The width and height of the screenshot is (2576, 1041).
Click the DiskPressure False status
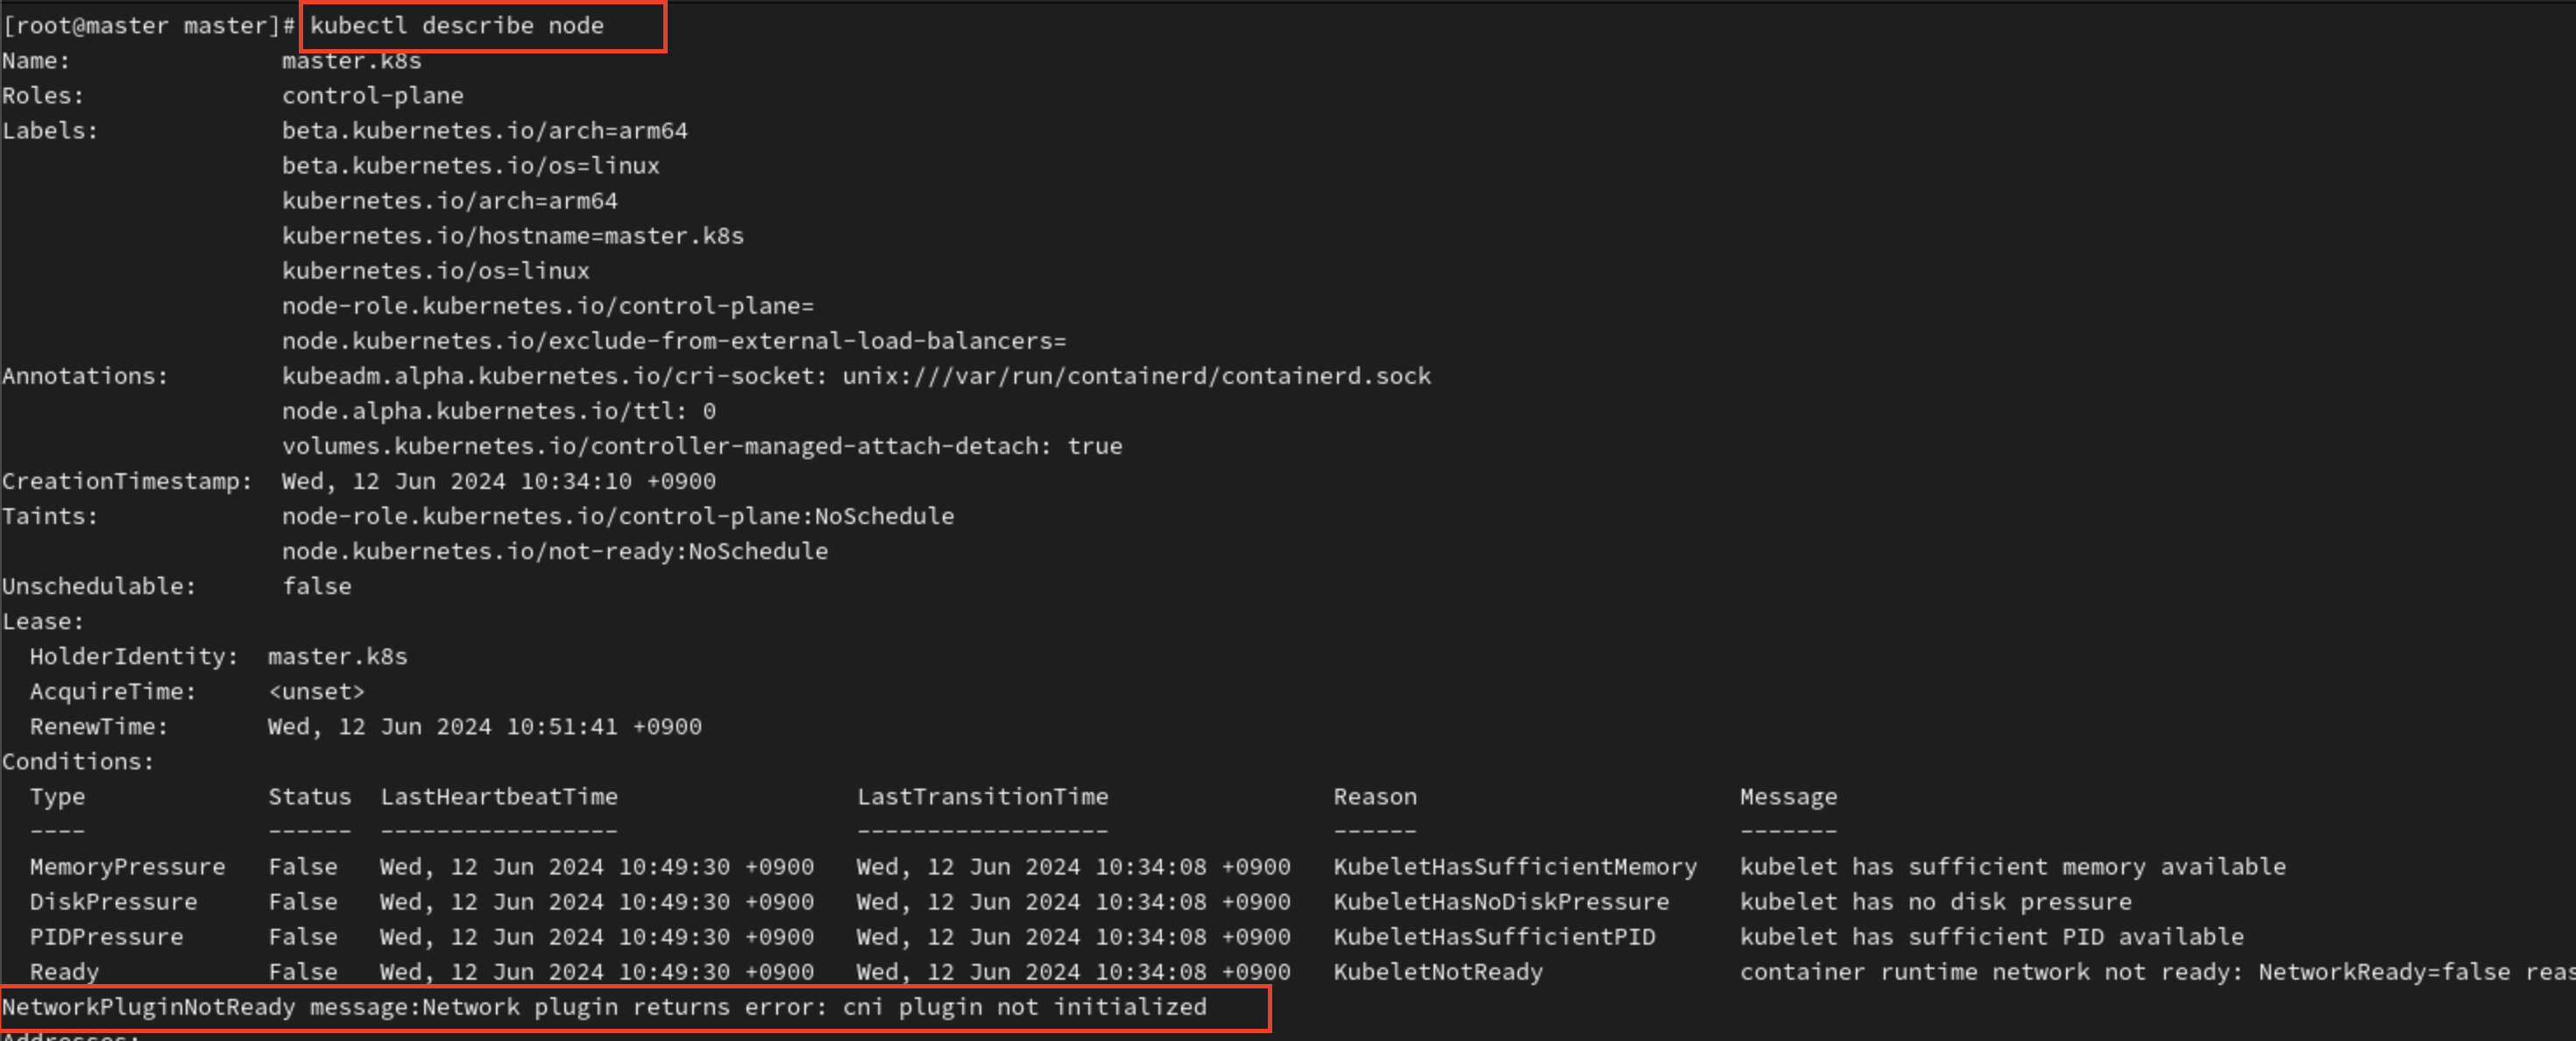tap(303, 901)
